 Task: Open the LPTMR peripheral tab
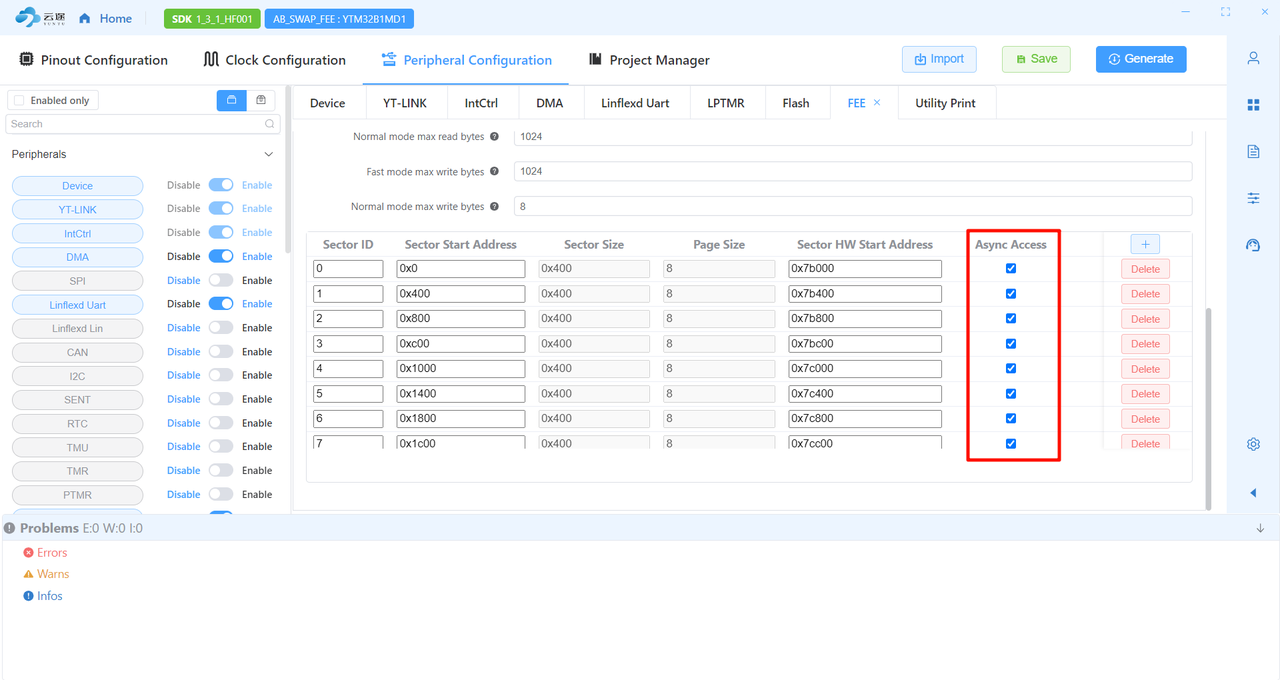(x=726, y=103)
